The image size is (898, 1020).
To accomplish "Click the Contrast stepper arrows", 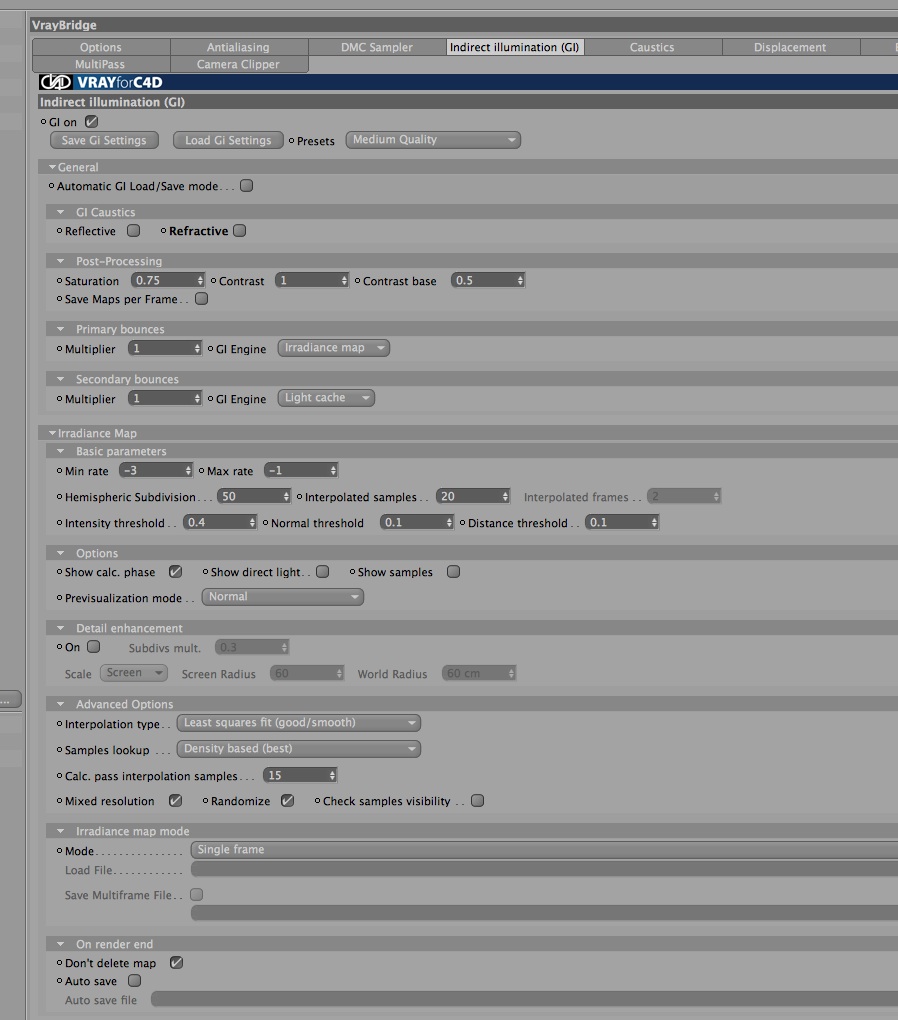I will 344,280.
